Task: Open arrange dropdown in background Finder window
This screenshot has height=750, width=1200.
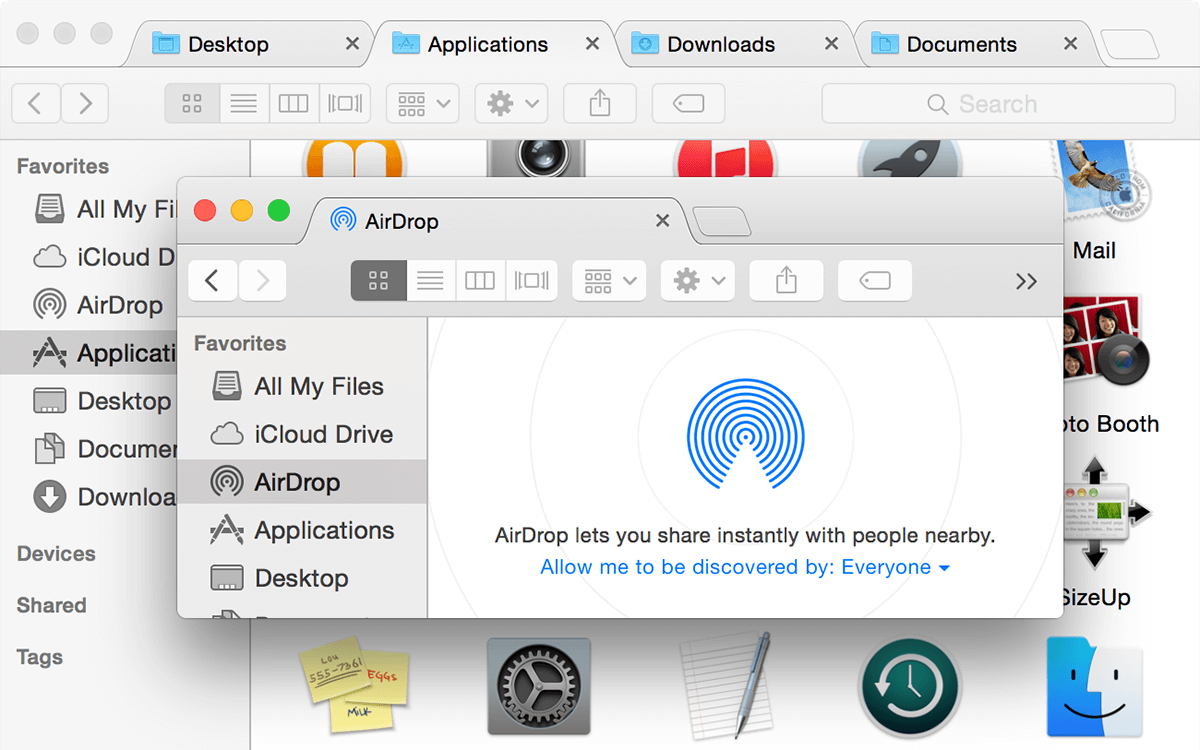Action: coord(422,103)
